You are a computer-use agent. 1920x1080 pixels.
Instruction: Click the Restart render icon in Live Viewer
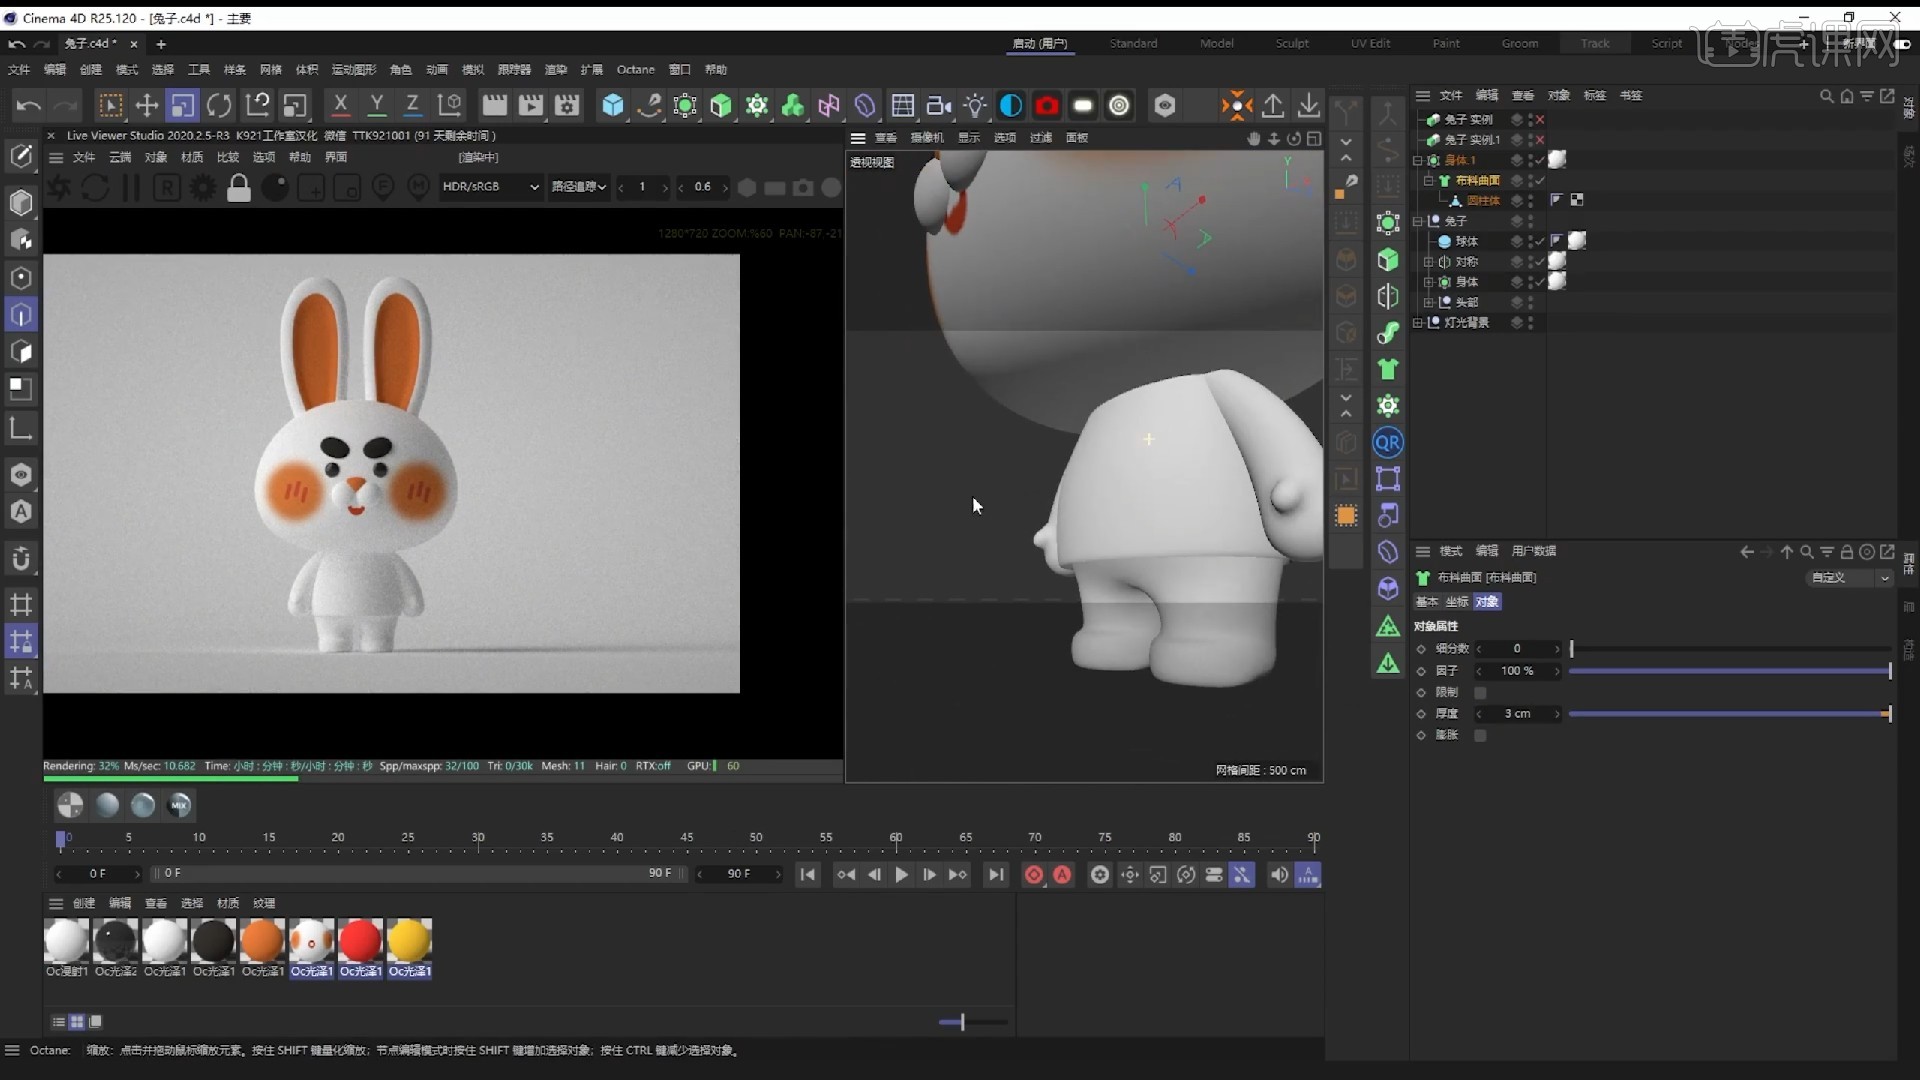coord(94,187)
